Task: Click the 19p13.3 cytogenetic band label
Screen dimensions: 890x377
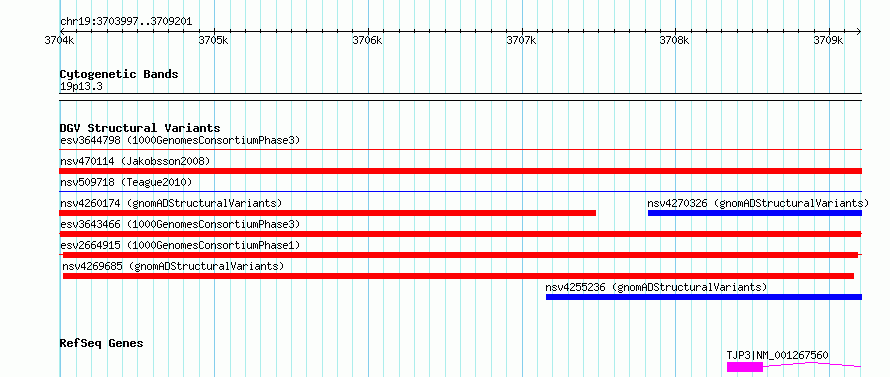Action: tap(81, 86)
